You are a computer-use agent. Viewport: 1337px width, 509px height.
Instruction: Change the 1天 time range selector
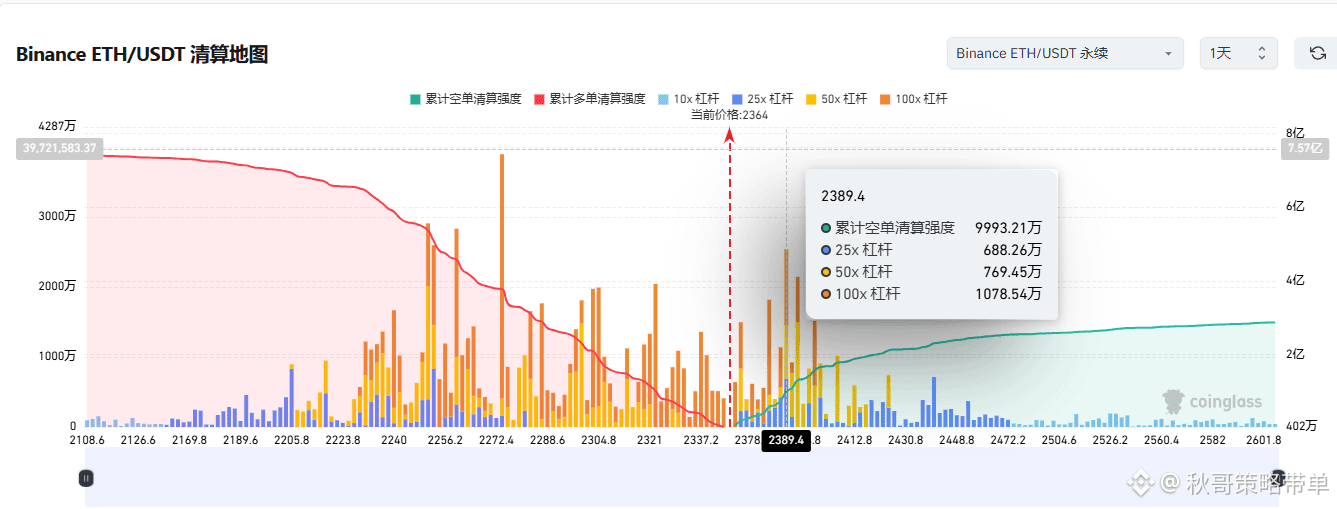click(1239, 53)
